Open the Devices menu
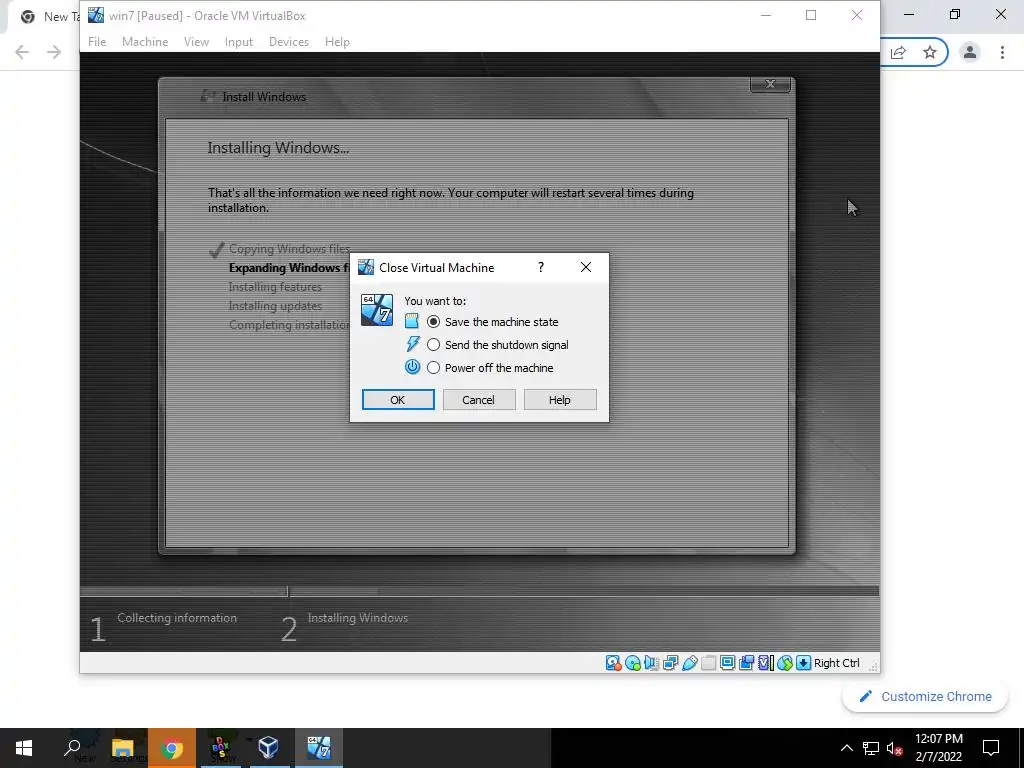 pos(289,42)
